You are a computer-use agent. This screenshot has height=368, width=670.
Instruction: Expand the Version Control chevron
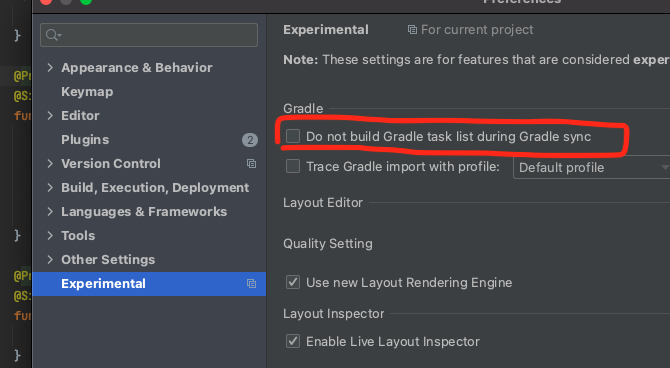click(x=50, y=164)
